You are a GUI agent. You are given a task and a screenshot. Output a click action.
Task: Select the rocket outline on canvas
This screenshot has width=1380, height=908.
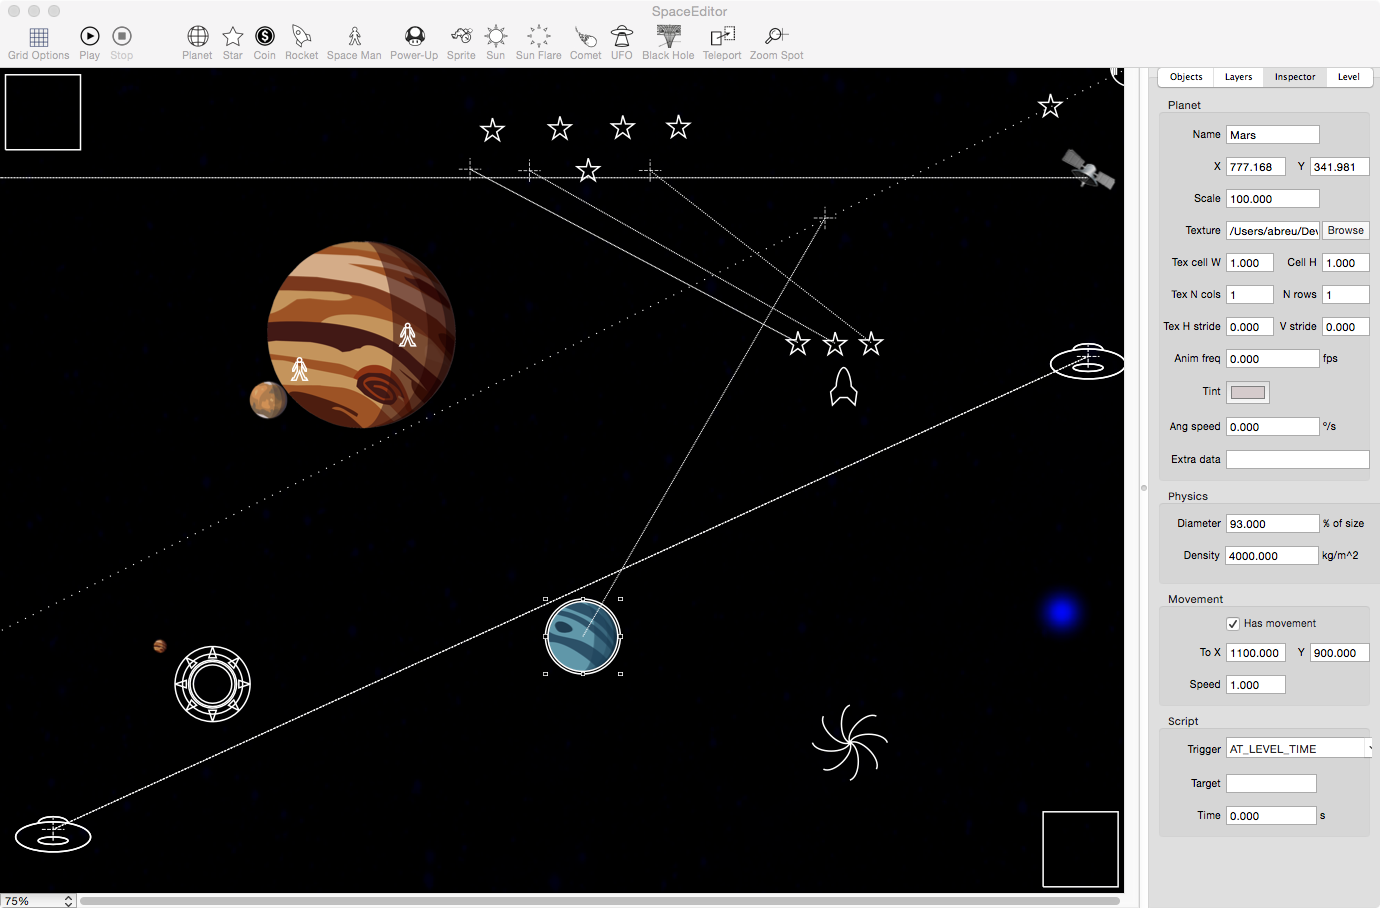(844, 387)
